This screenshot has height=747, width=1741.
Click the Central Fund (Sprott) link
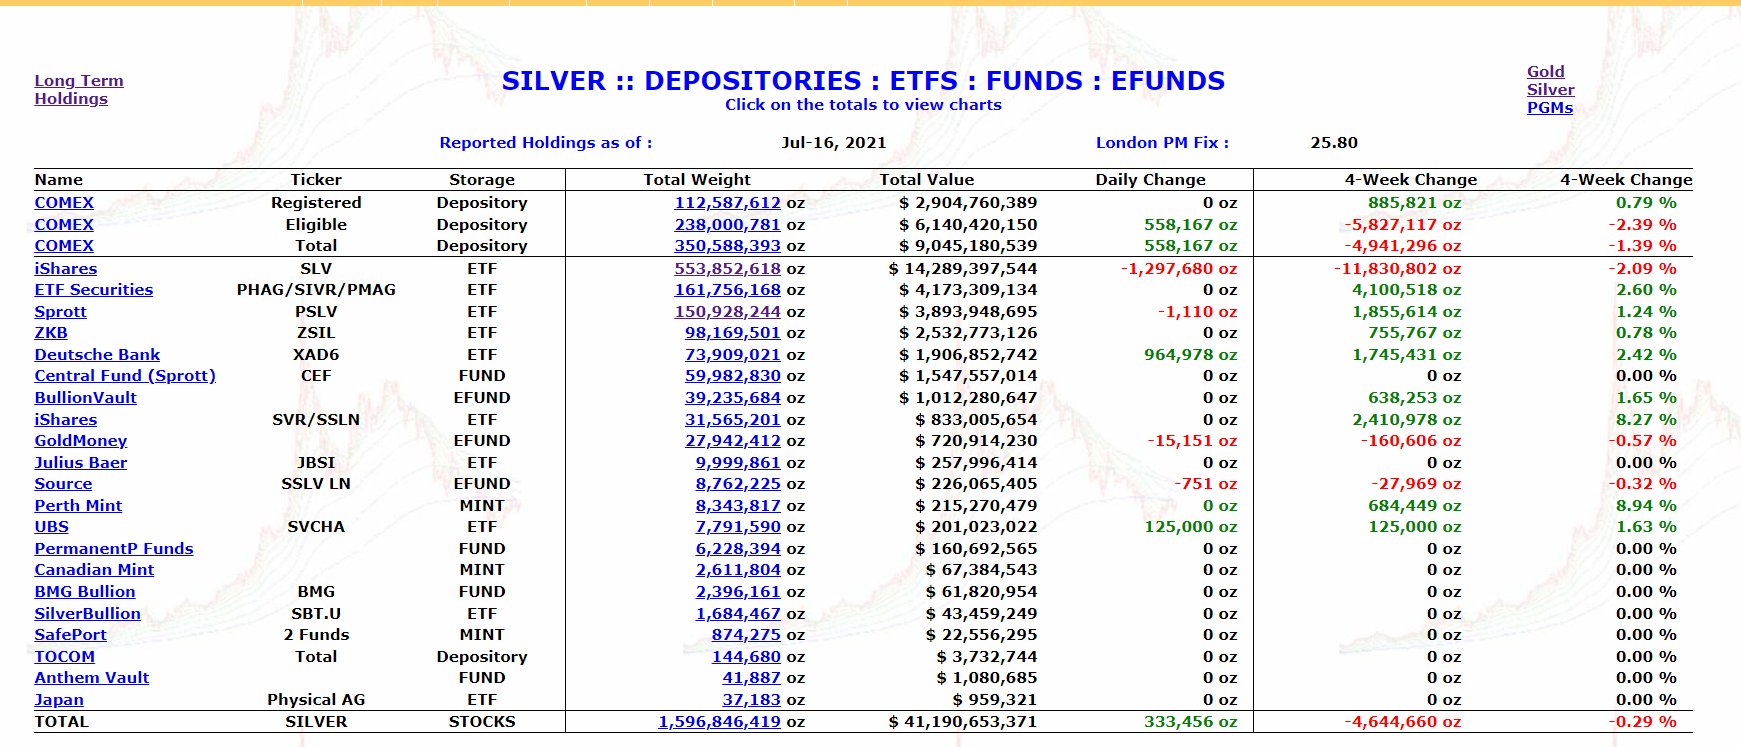[125, 375]
